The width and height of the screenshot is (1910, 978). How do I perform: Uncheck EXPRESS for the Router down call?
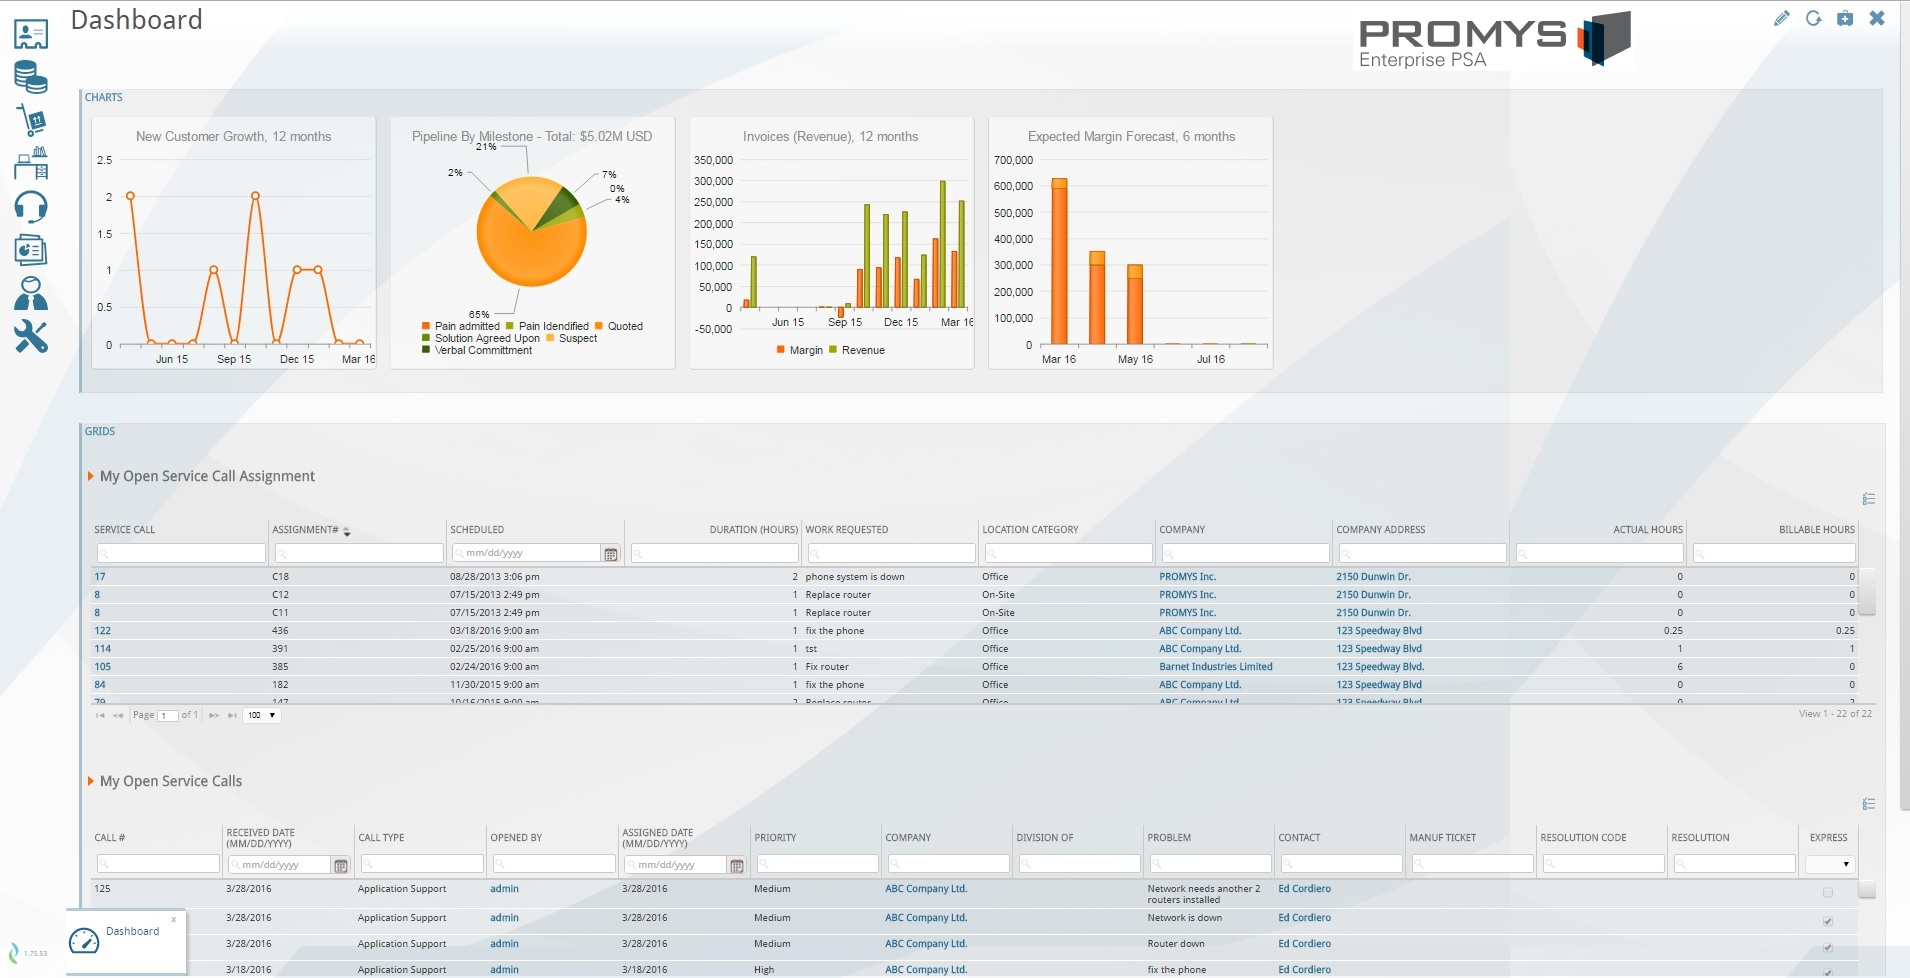pyautogui.click(x=1828, y=947)
